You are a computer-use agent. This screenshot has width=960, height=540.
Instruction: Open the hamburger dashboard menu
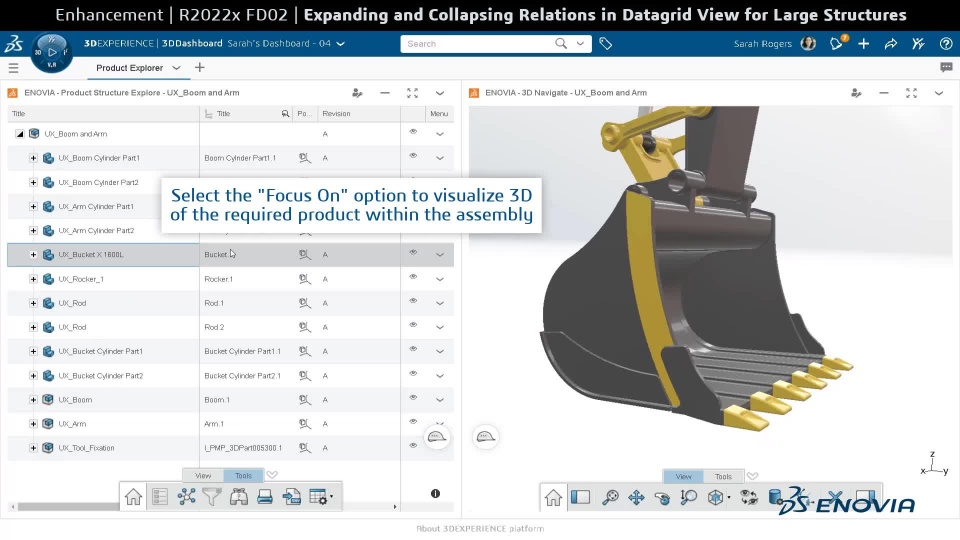(13, 67)
